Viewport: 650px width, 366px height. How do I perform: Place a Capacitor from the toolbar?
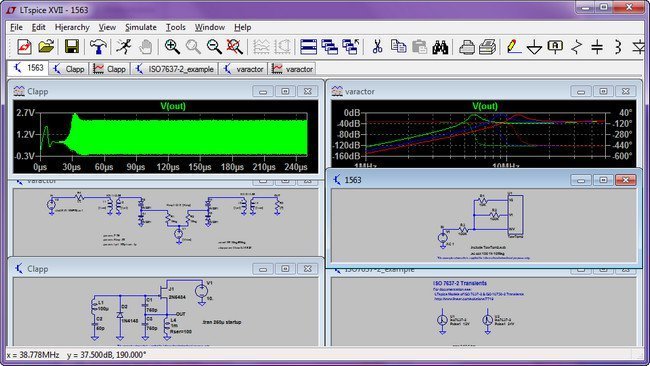(x=597, y=46)
